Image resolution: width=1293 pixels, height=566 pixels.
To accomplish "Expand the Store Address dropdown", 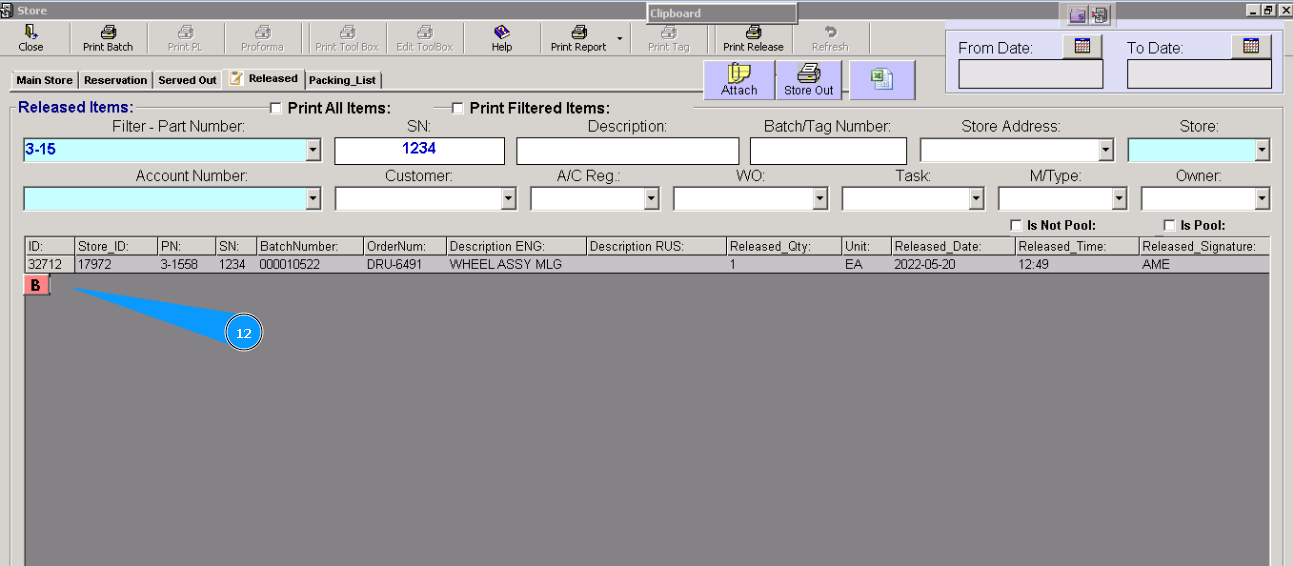I will tap(1106, 150).
